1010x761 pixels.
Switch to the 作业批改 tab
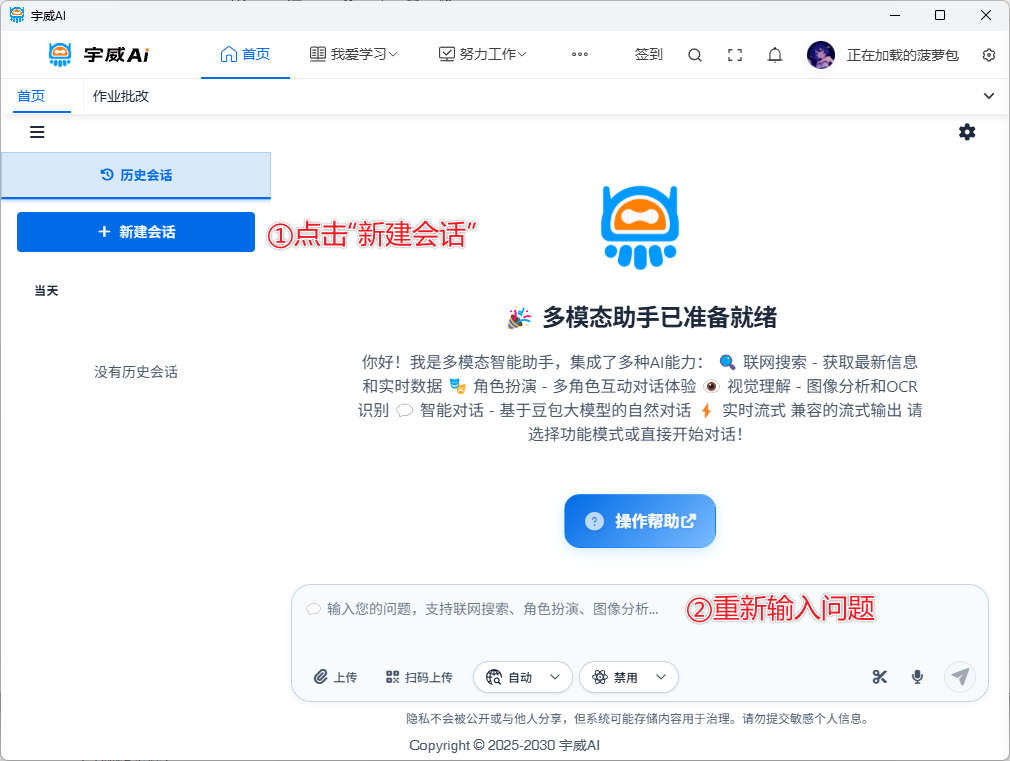coord(121,96)
